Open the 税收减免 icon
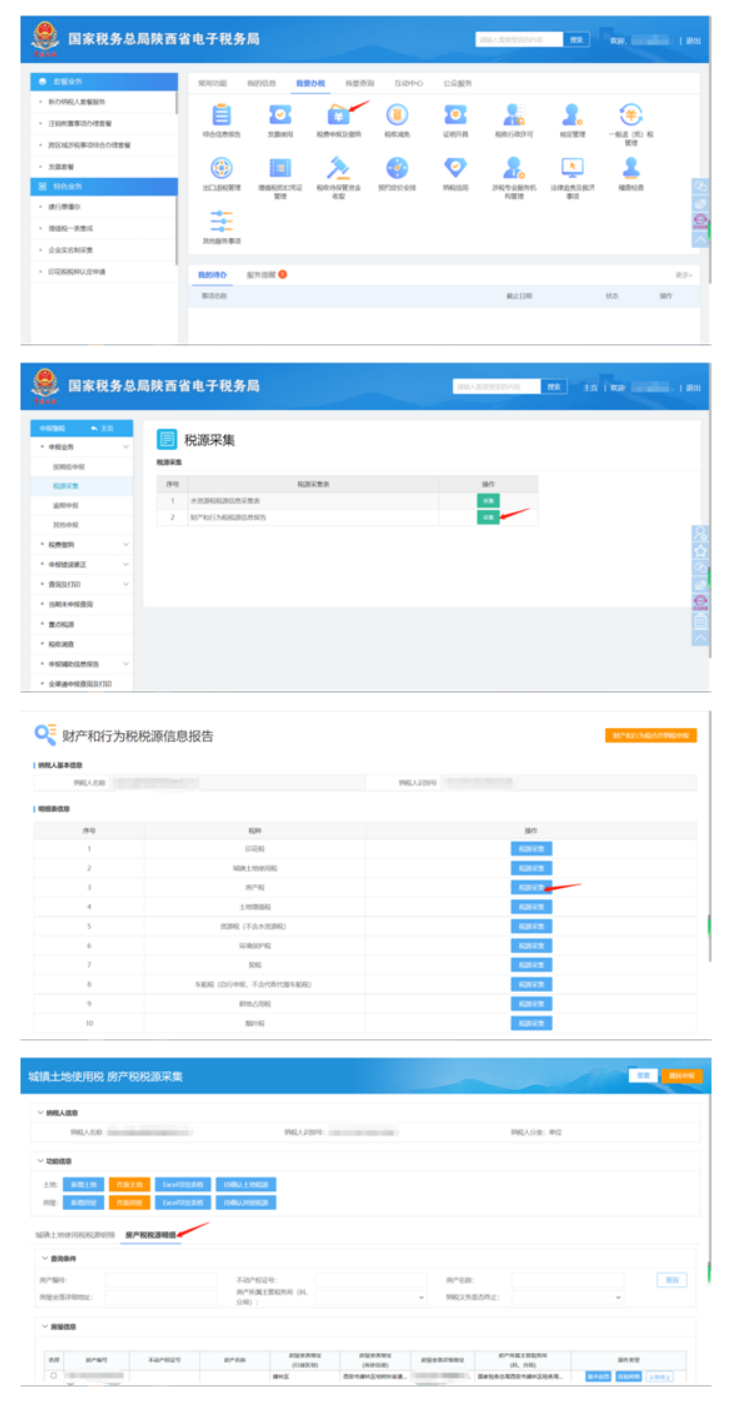Viewport: 734px width, 1401px height. (x=397, y=115)
